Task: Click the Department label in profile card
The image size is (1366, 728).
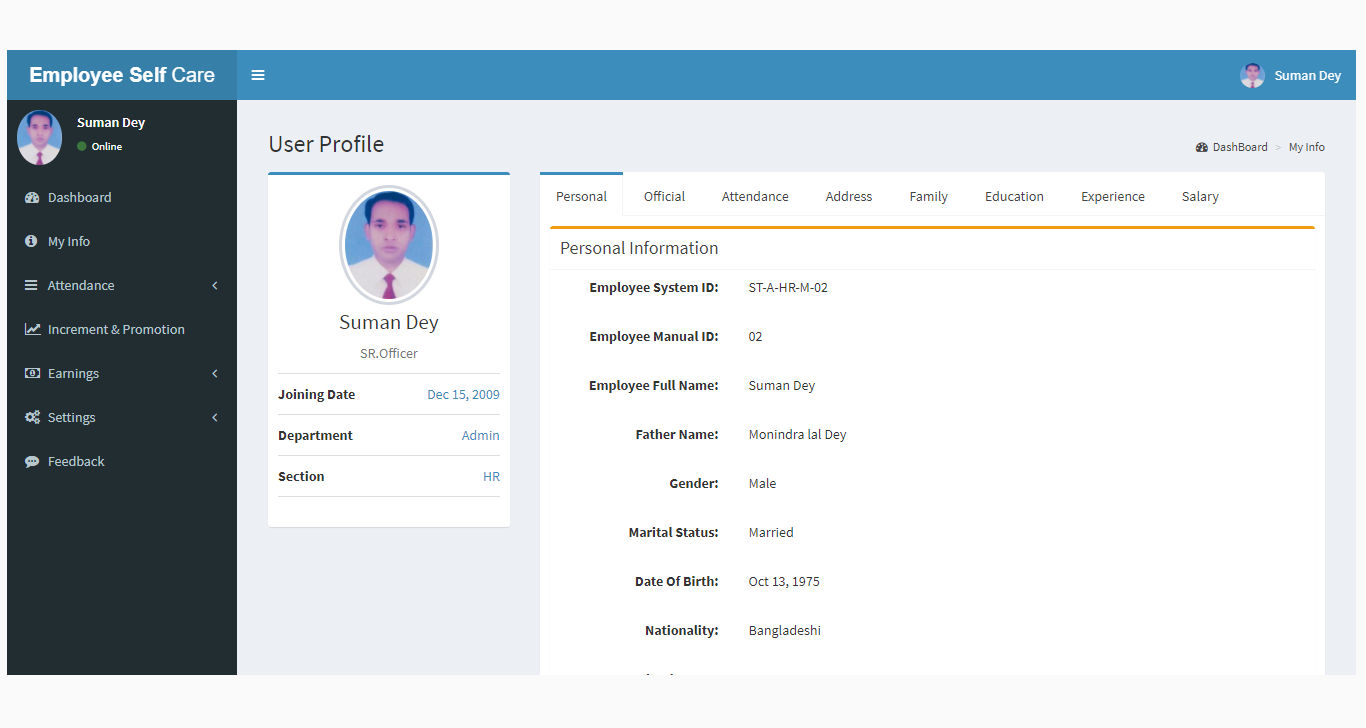Action: click(x=315, y=435)
